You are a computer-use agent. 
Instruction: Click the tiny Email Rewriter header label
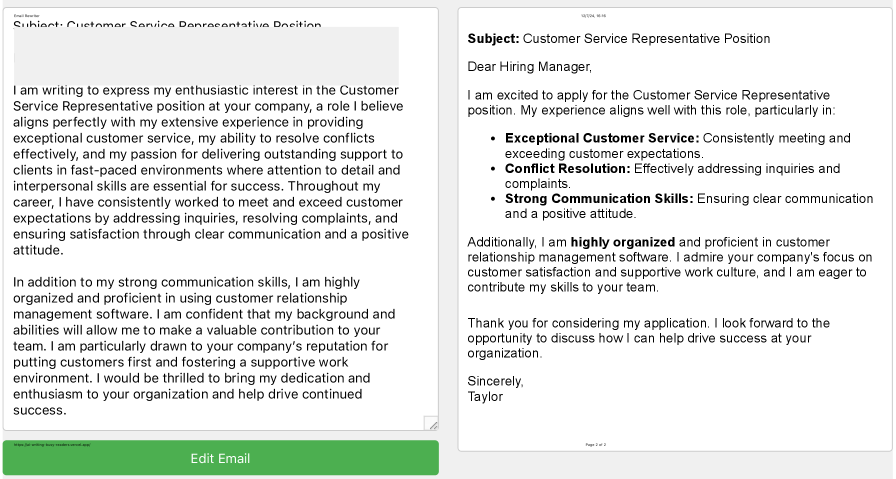(x=25, y=16)
